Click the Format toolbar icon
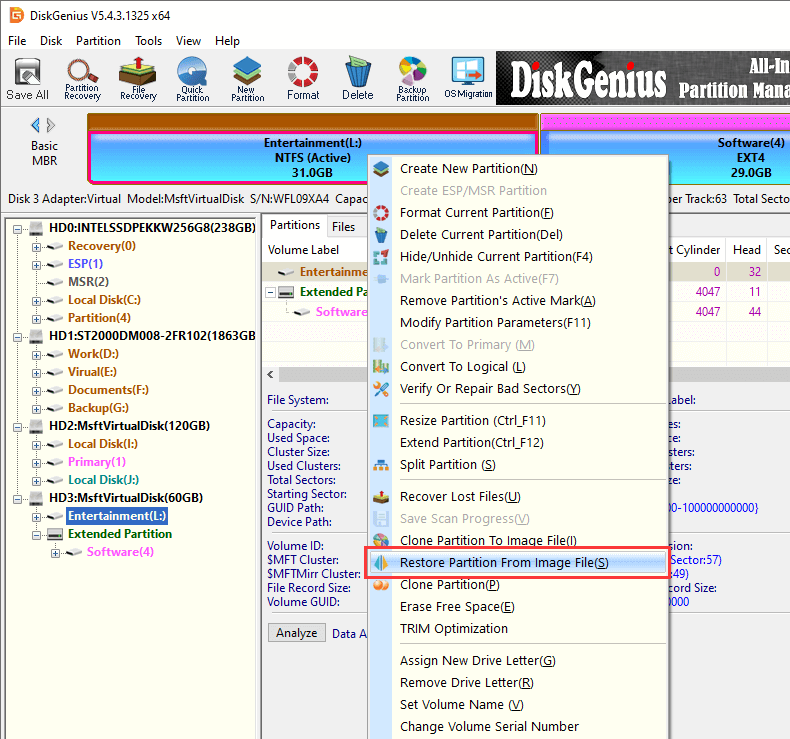 [303, 79]
